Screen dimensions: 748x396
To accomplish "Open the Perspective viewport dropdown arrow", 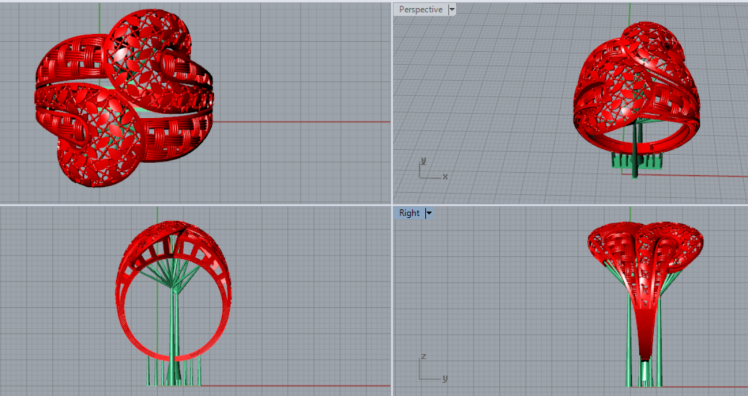I will (x=452, y=10).
